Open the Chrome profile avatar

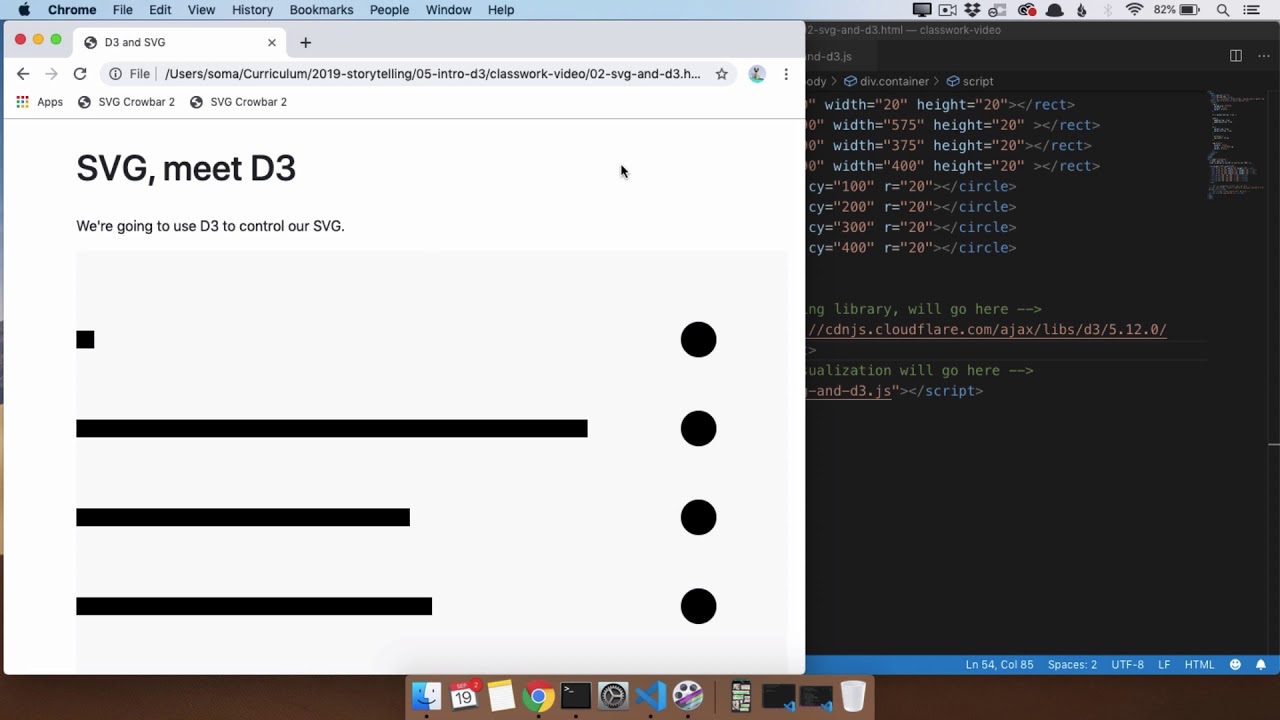point(757,74)
